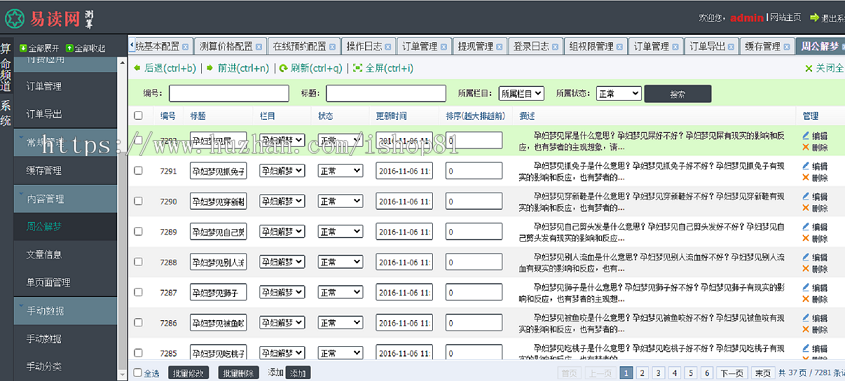The width and height of the screenshot is (845, 381).
Task: Click the fullscreen (ctrl+i) icon
Action: 357,68
